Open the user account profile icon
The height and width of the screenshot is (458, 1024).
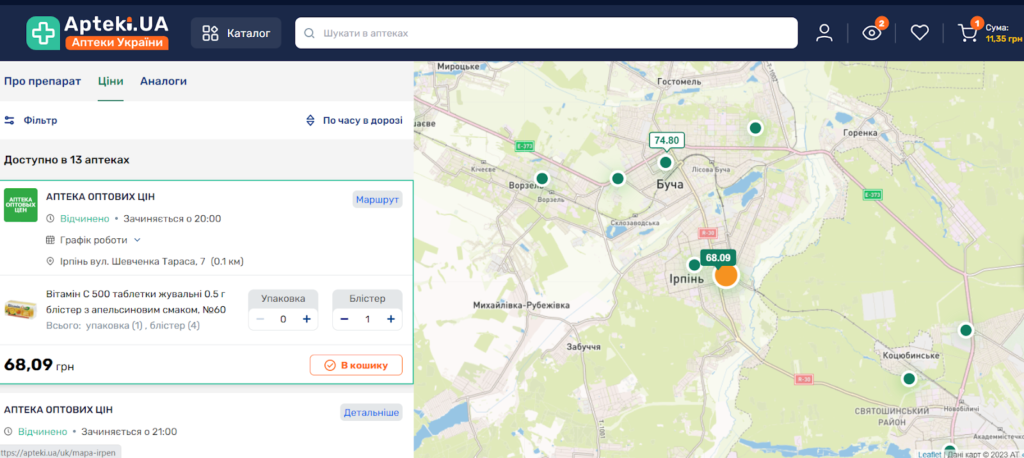[x=824, y=33]
